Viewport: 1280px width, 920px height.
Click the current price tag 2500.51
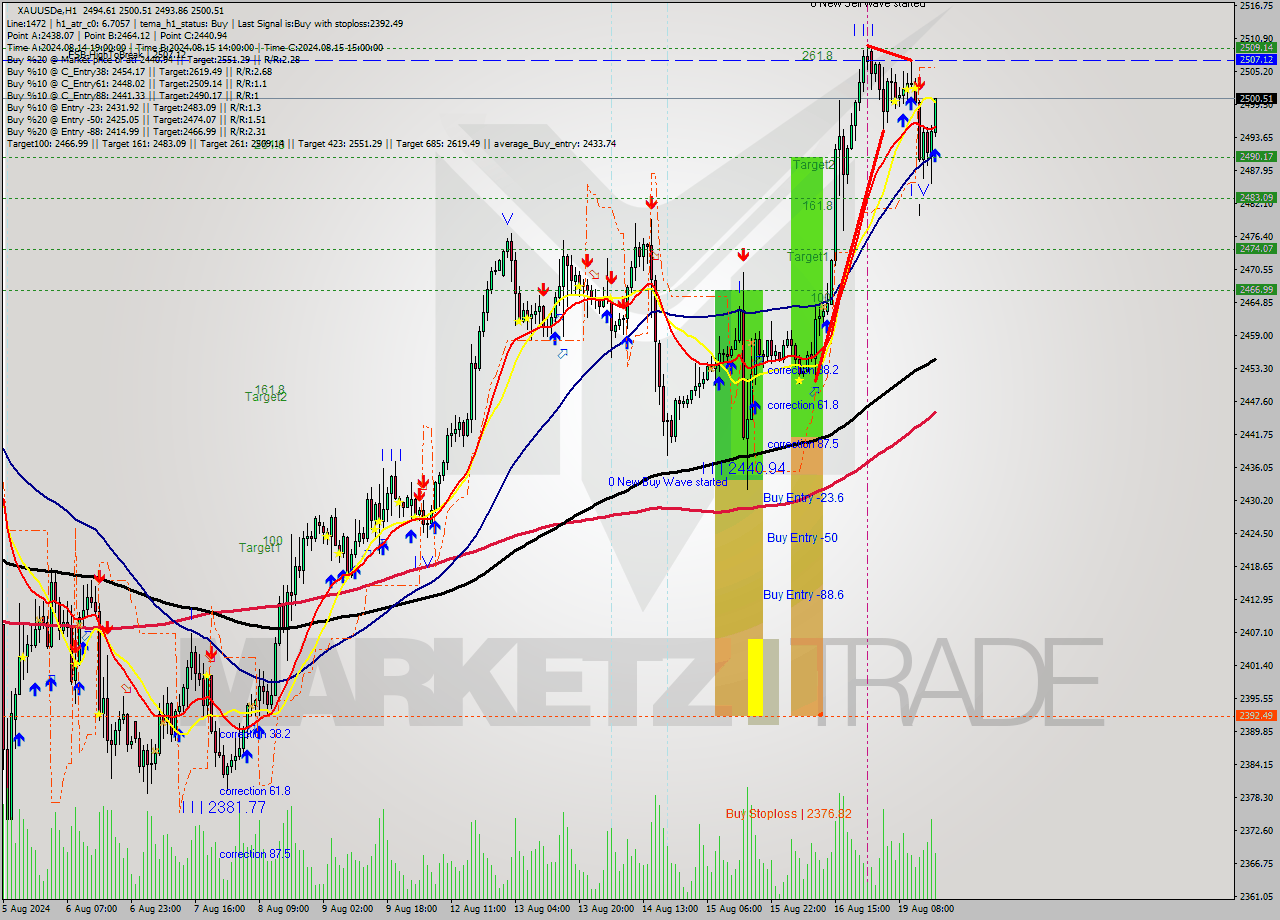(x=1256, y=98)
